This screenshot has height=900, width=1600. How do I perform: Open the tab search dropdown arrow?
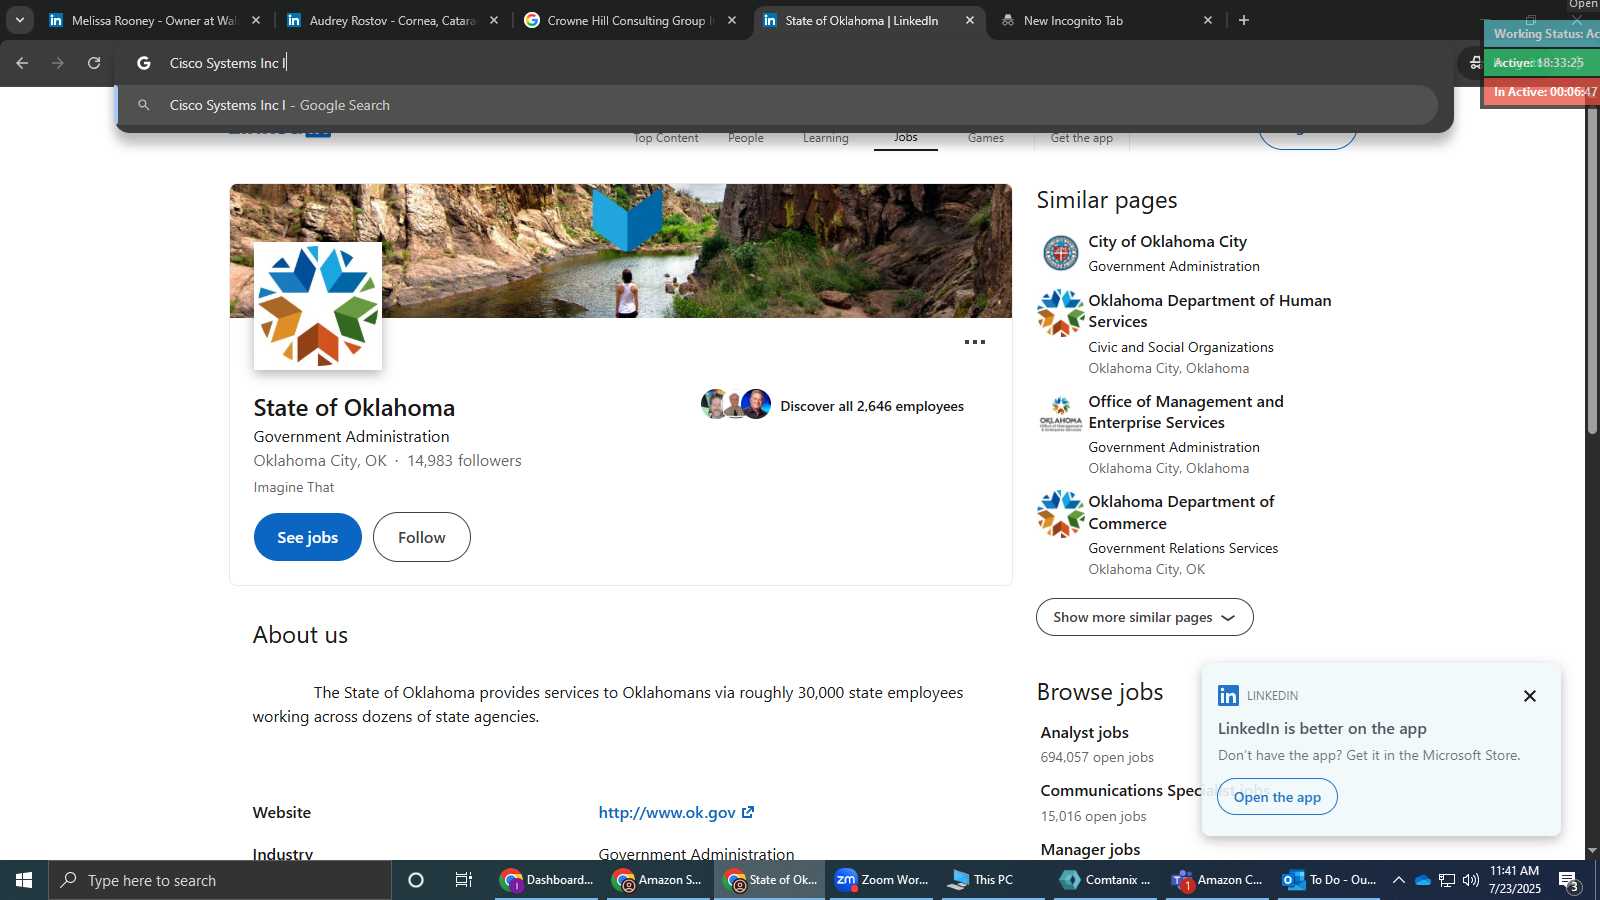(x=19, y=20)
